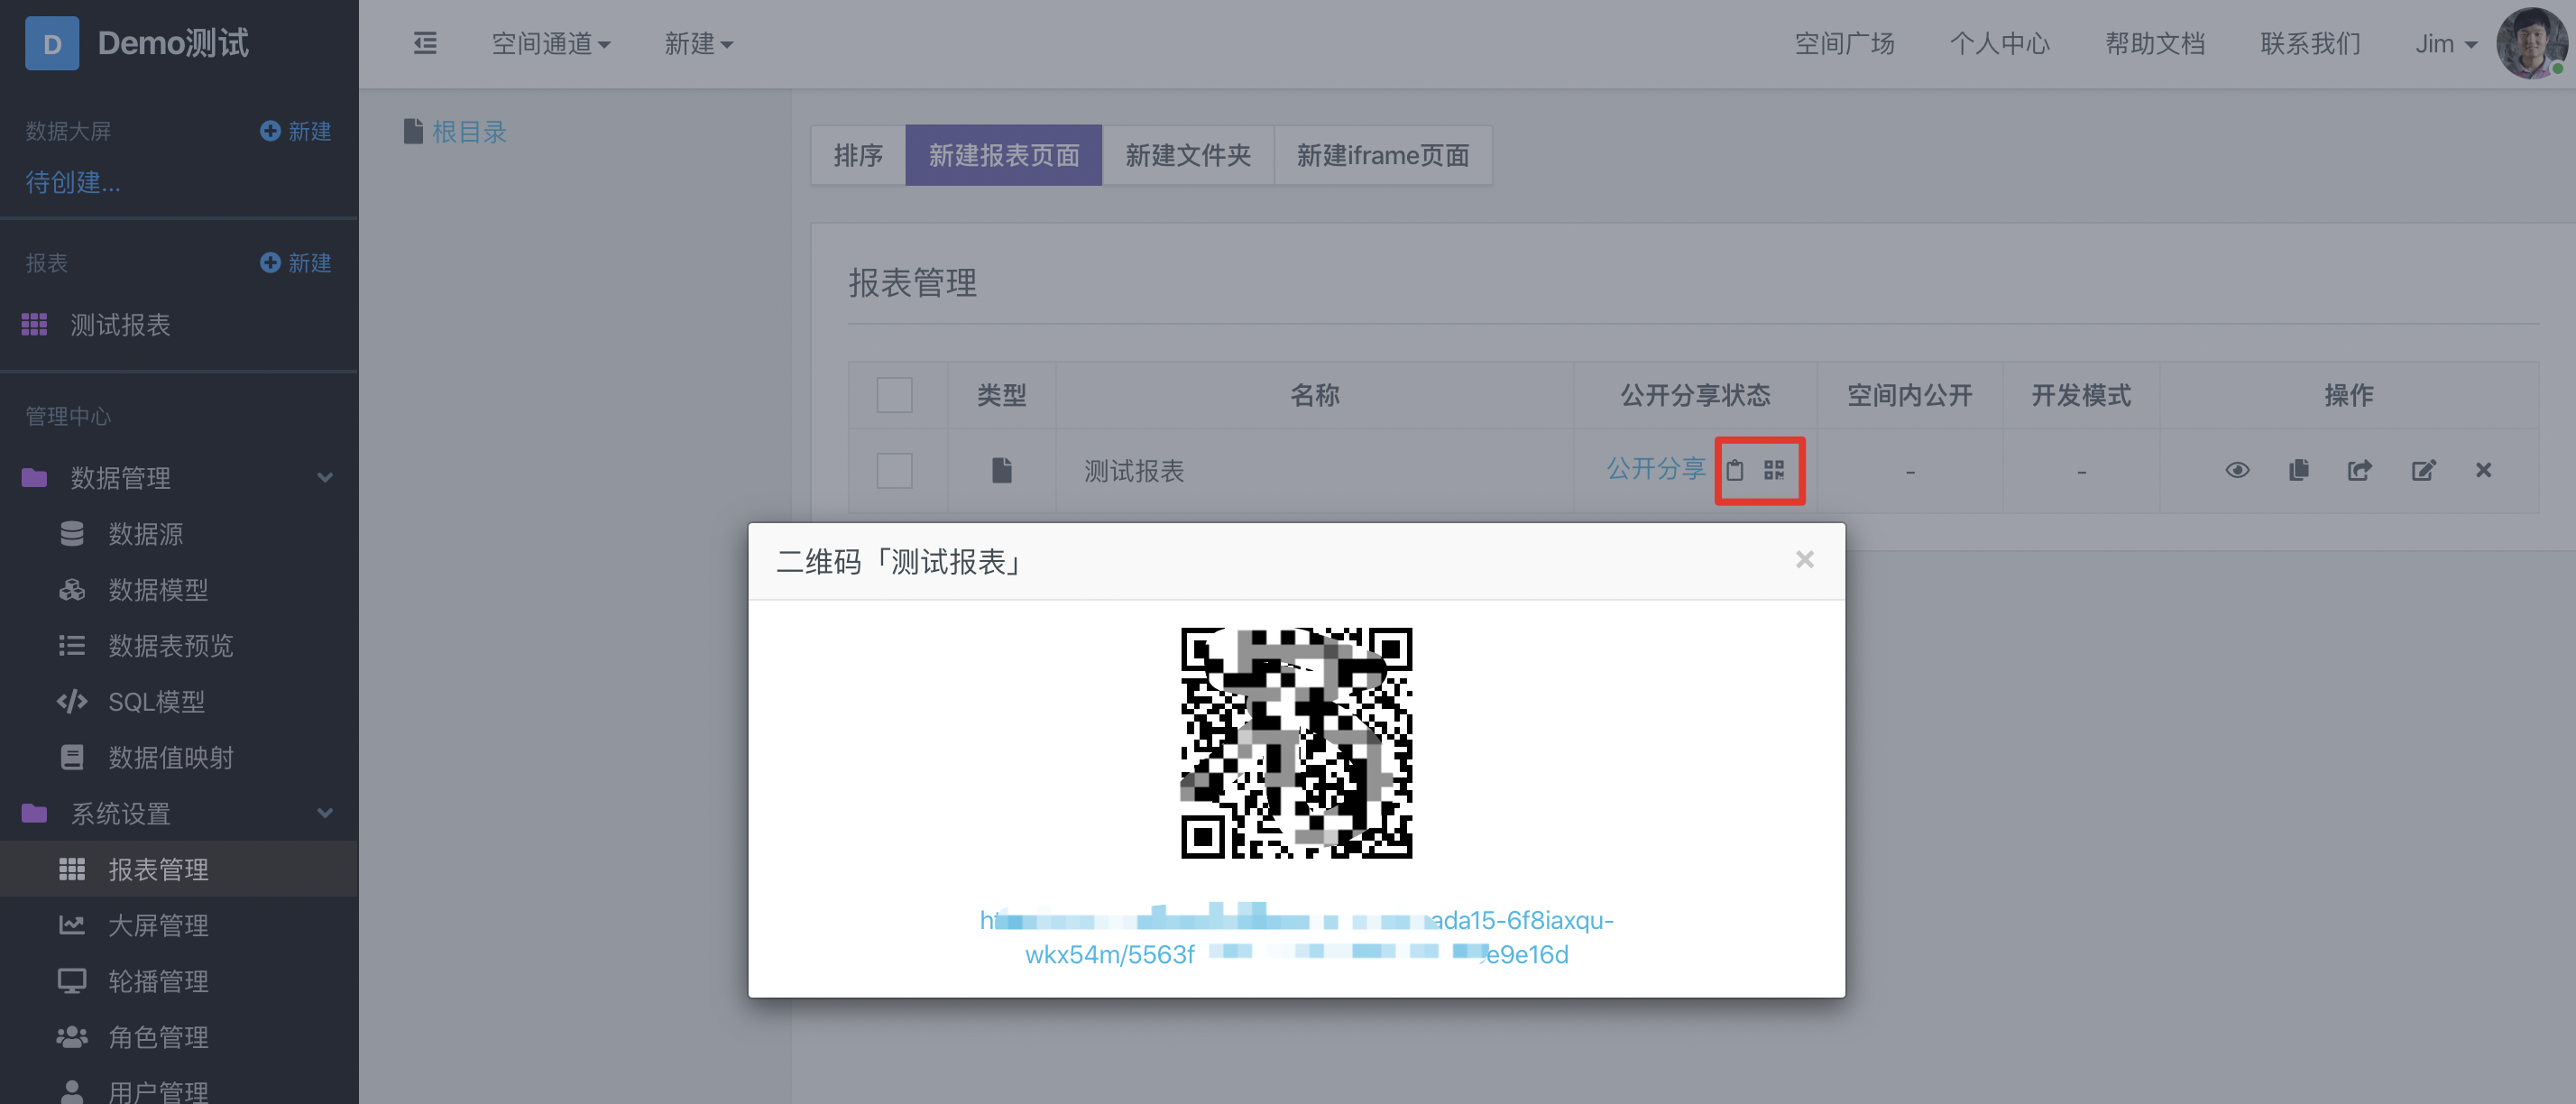Toggle the sidebar collapse icon in top bar
2576x1104 pixels.
(x=425, y=43)
